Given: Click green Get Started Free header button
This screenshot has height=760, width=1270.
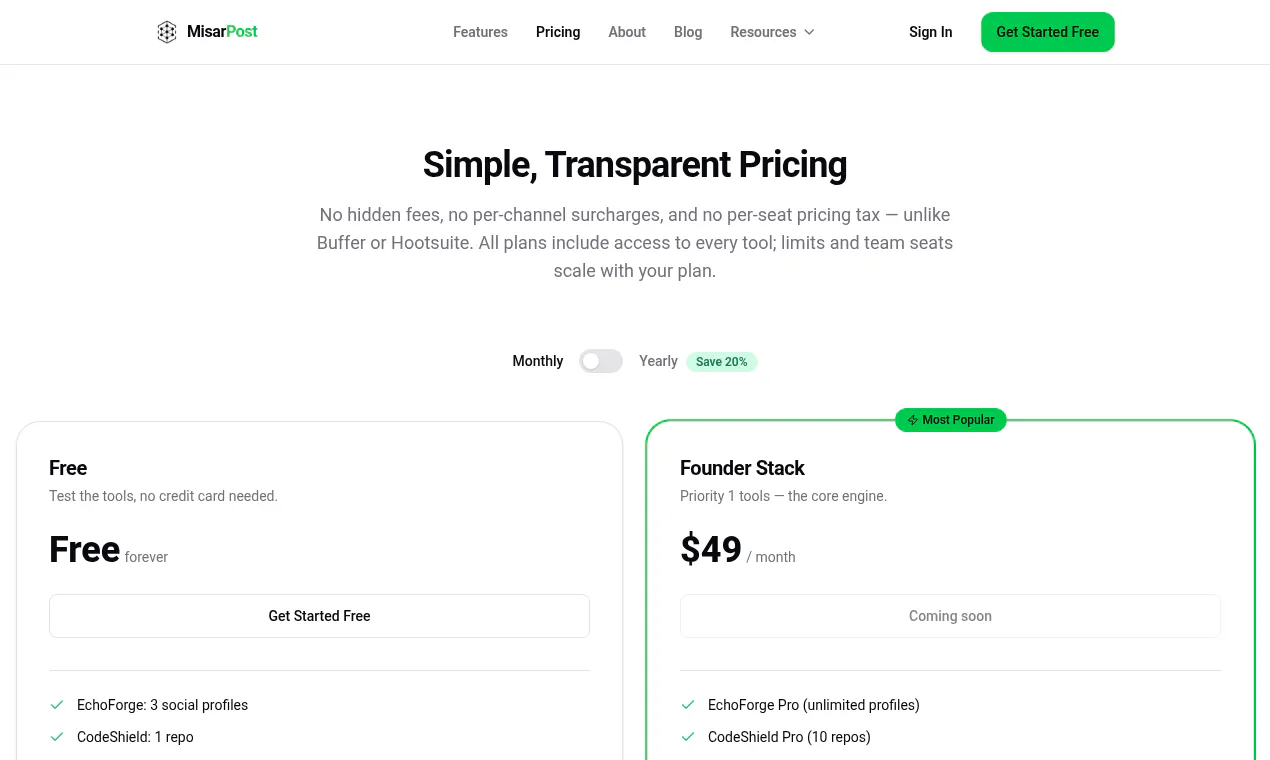Looking at the screenshot, I should coord(1047,32).
